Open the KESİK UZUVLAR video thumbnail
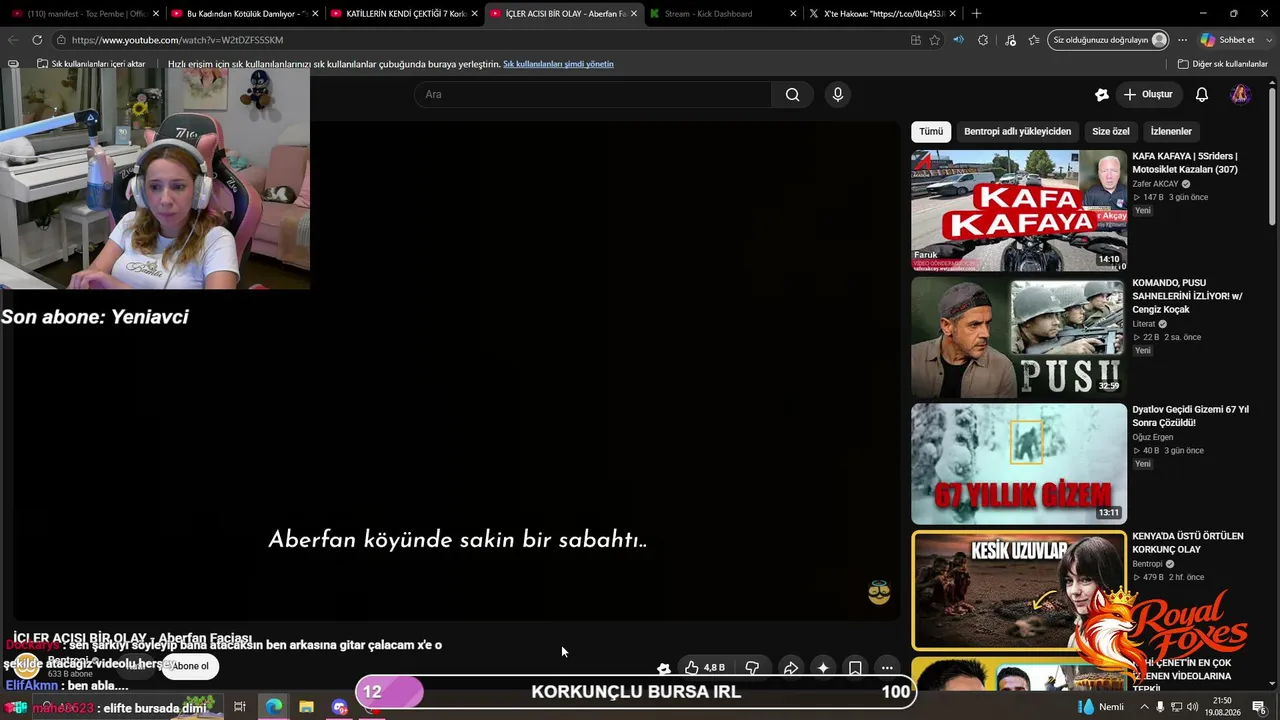This screenshot has width=1280, height=720. pos(1019,590)
